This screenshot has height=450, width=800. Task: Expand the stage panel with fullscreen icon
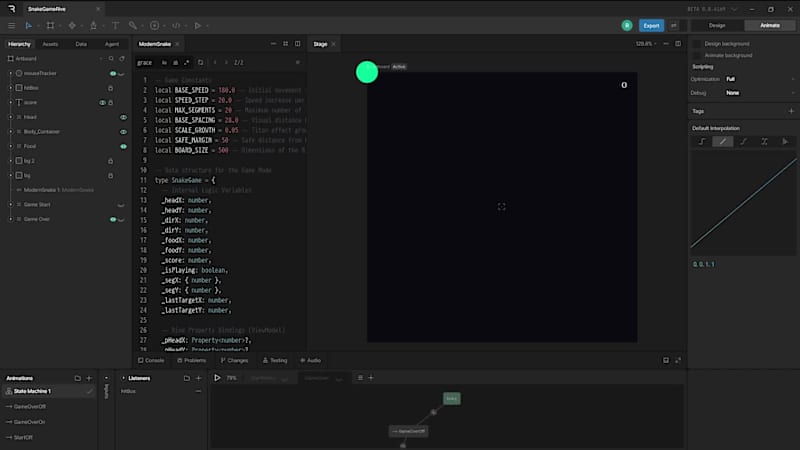[x=678, y=360]
